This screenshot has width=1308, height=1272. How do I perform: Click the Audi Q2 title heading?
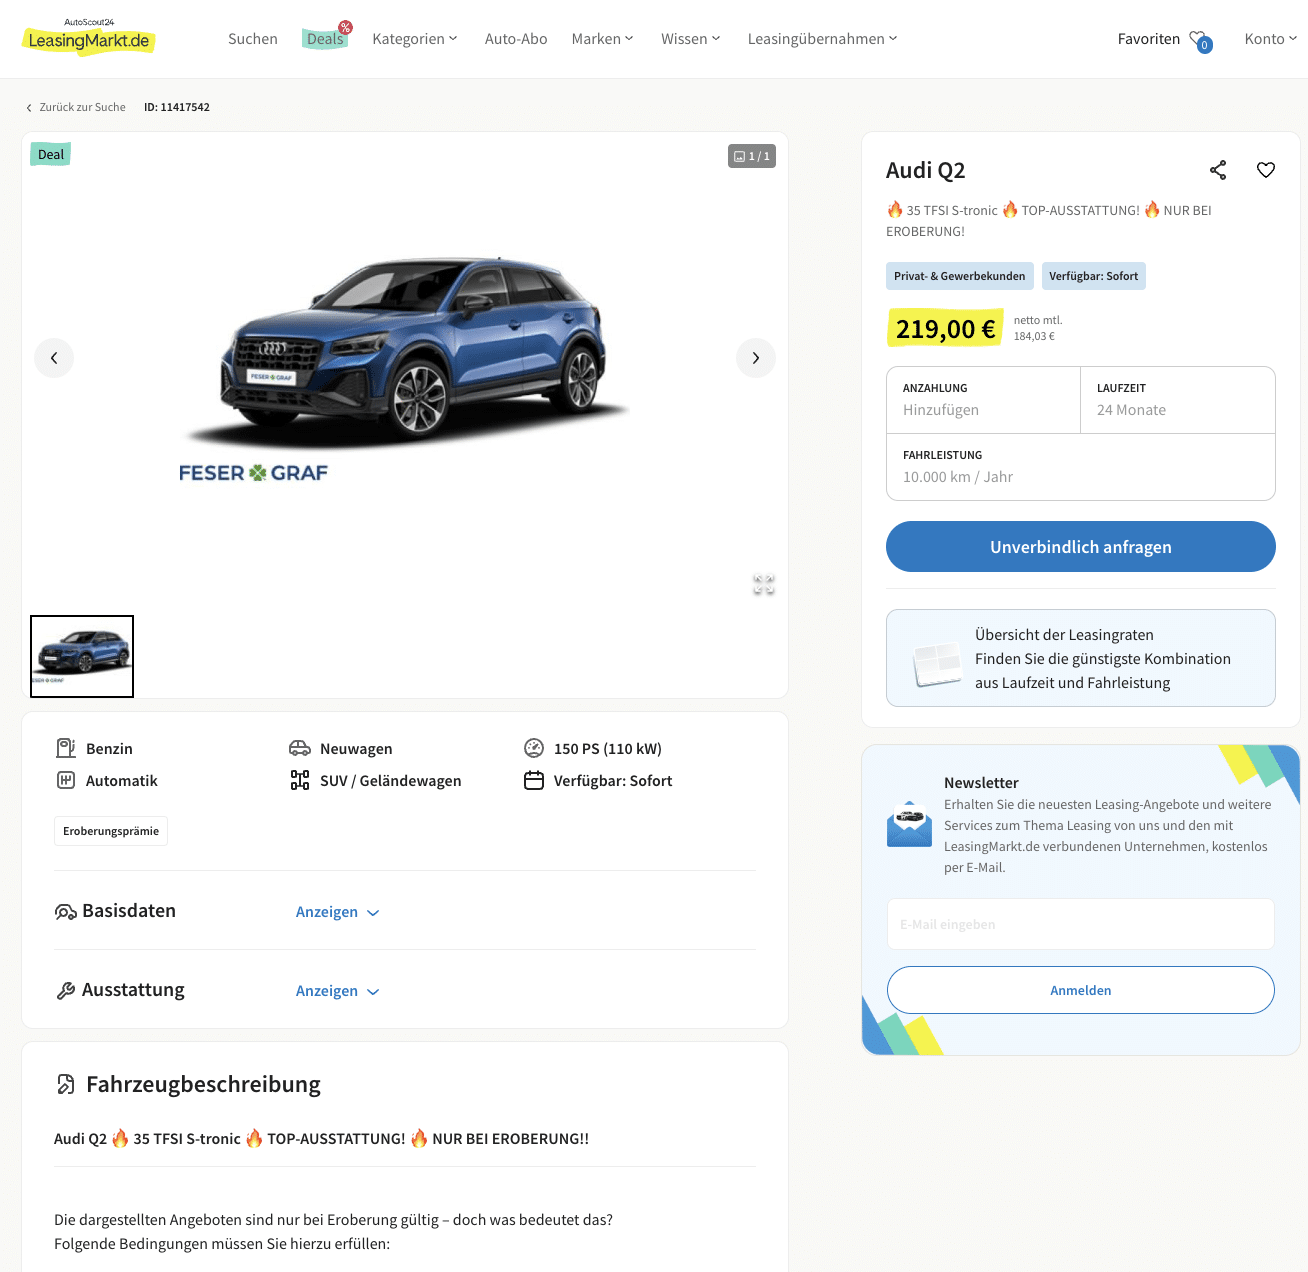[926, 170]
